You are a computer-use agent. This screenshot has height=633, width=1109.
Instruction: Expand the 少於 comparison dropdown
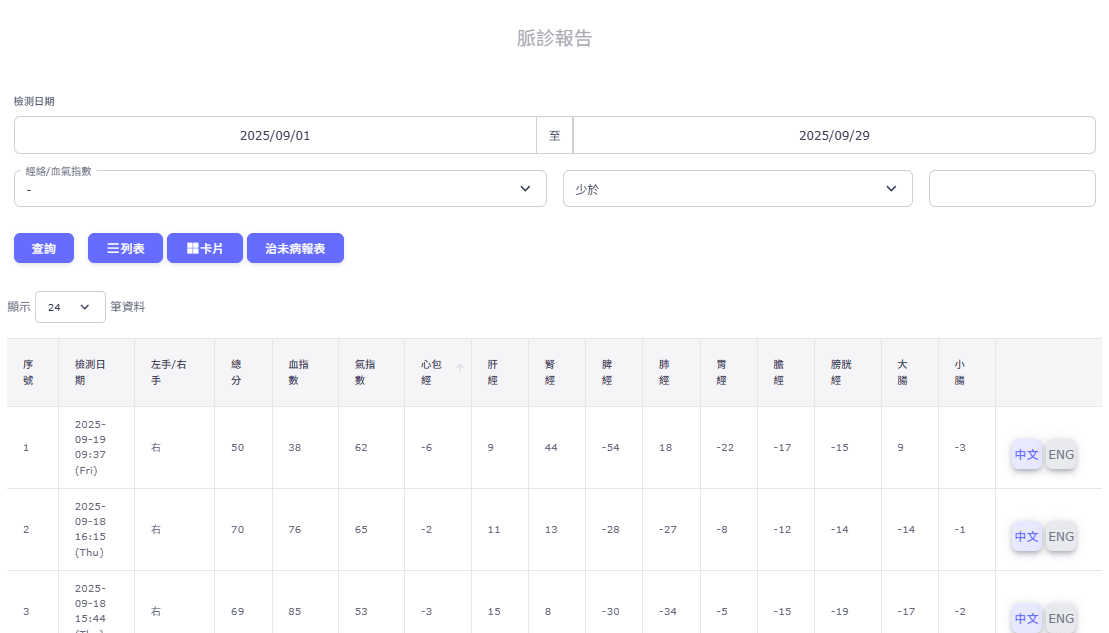[737, 189]
